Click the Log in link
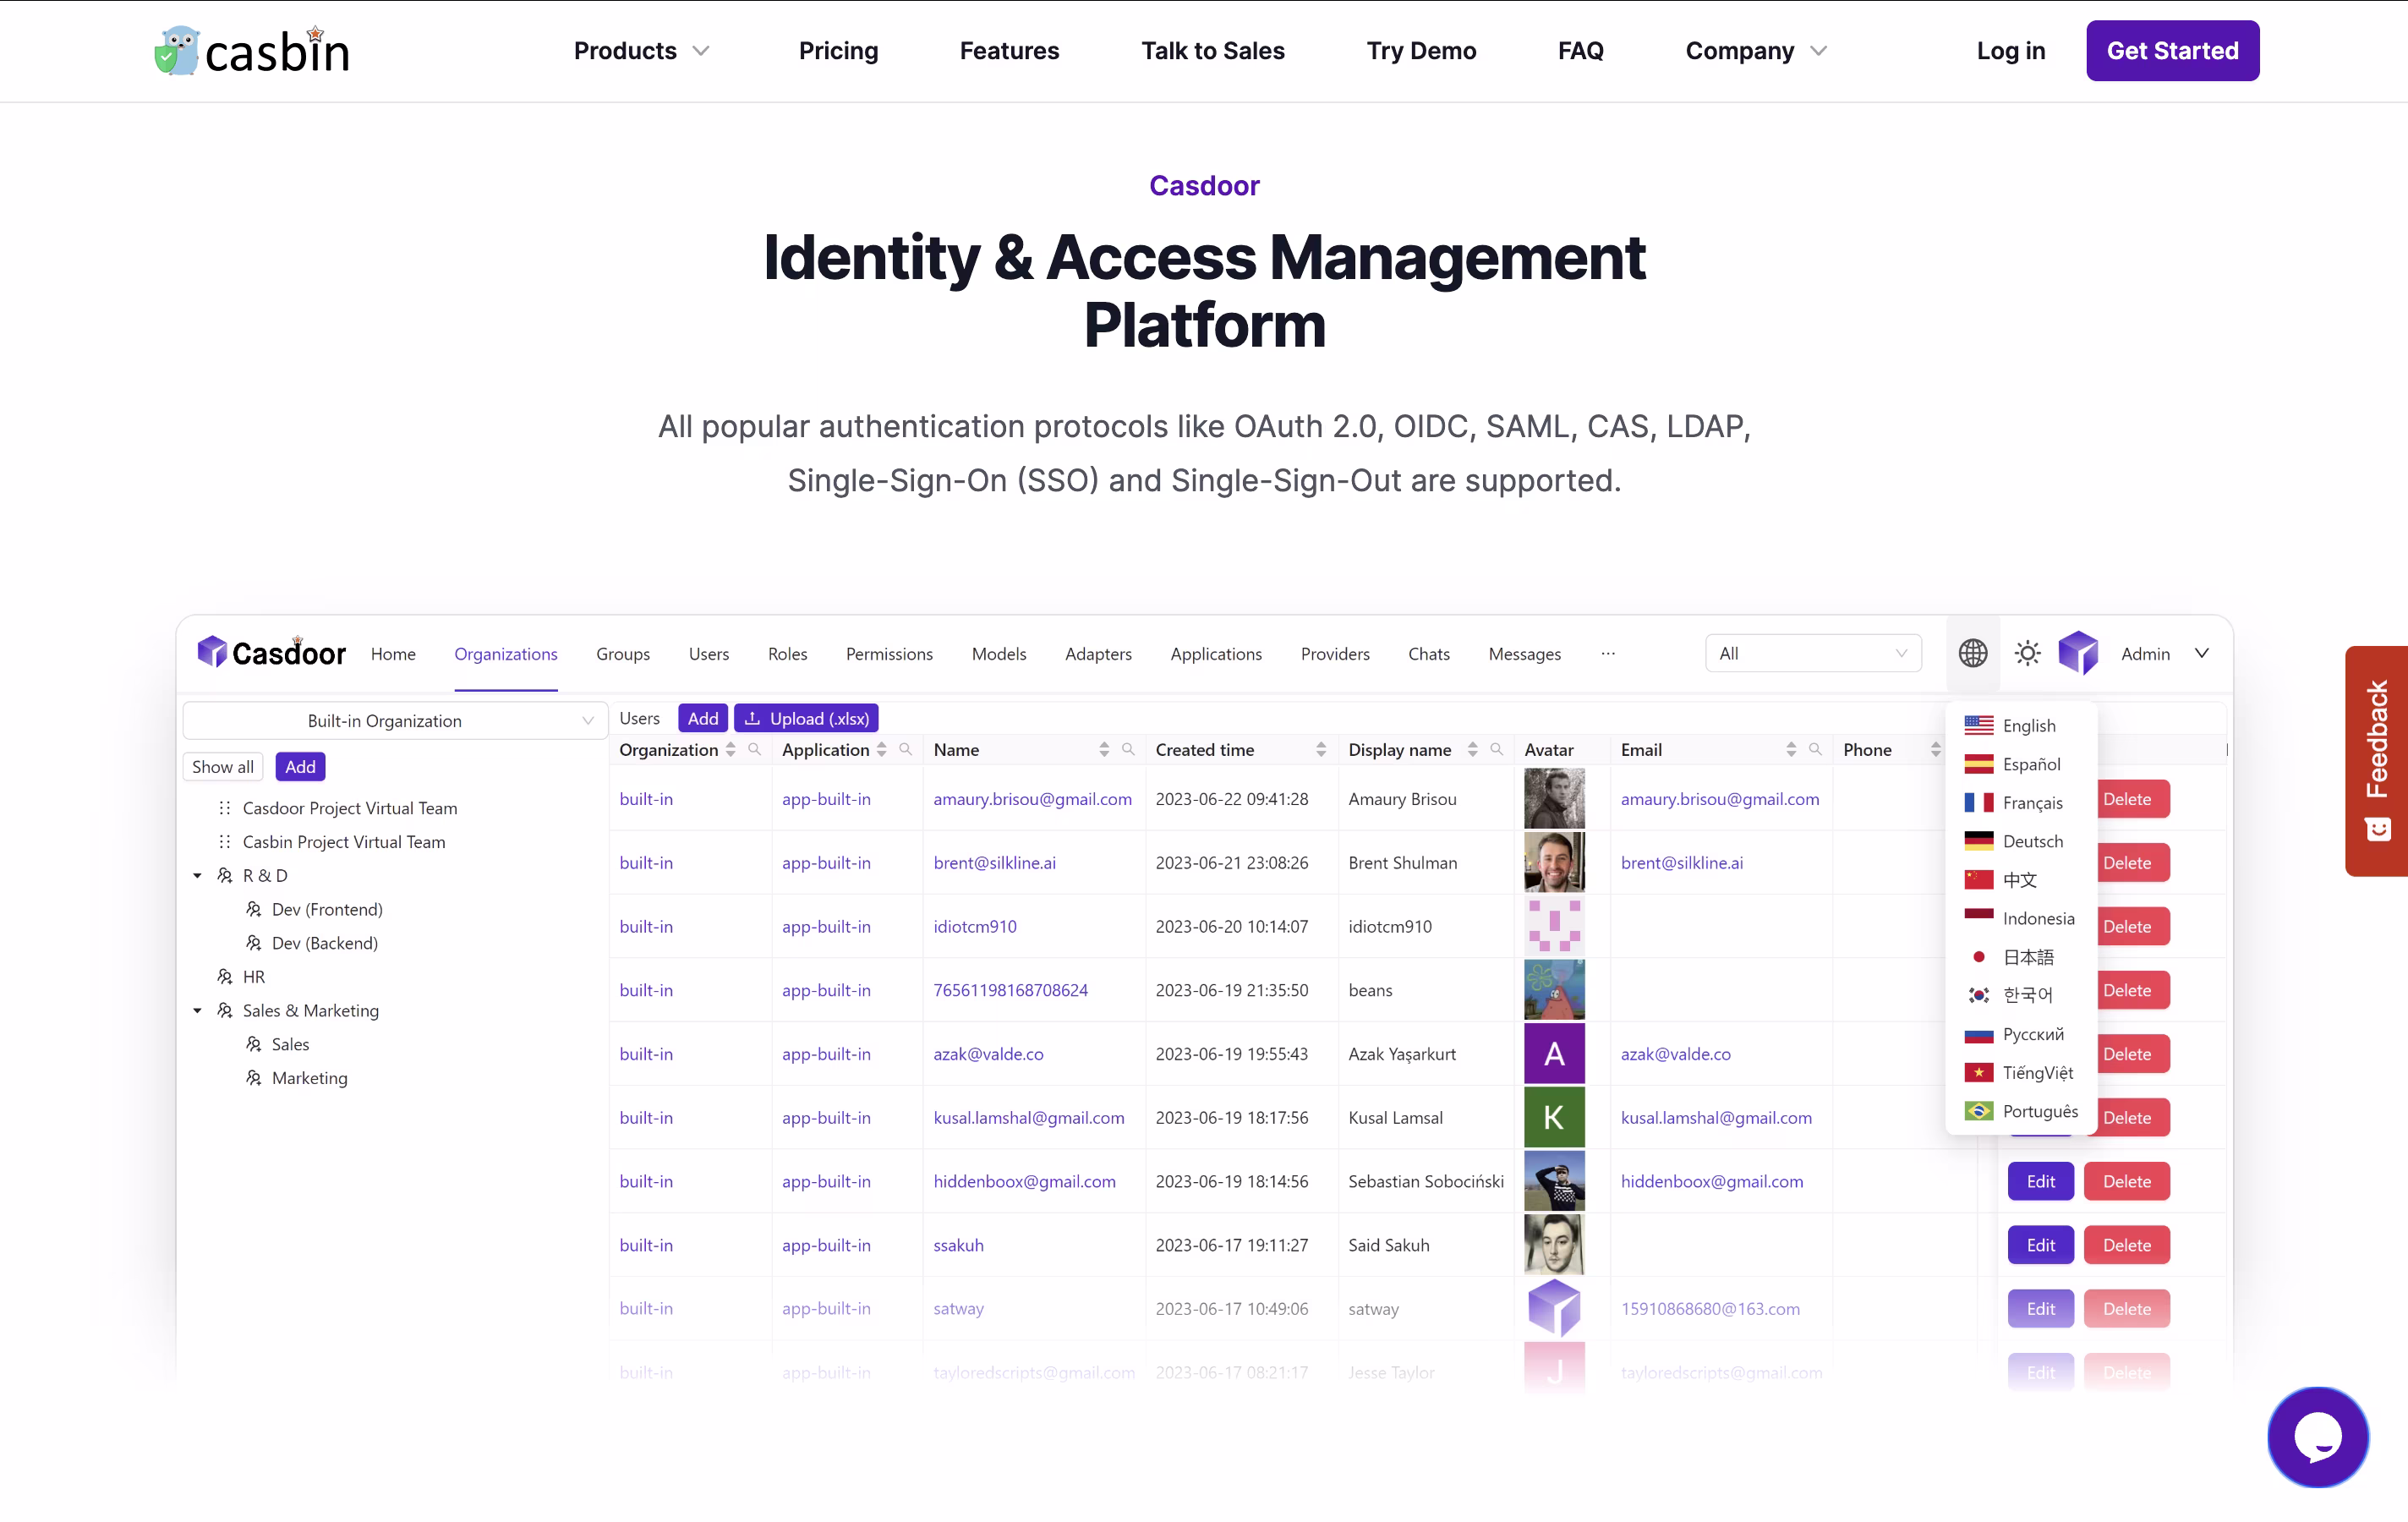2408x1522 pixels. coord(2010,51)
